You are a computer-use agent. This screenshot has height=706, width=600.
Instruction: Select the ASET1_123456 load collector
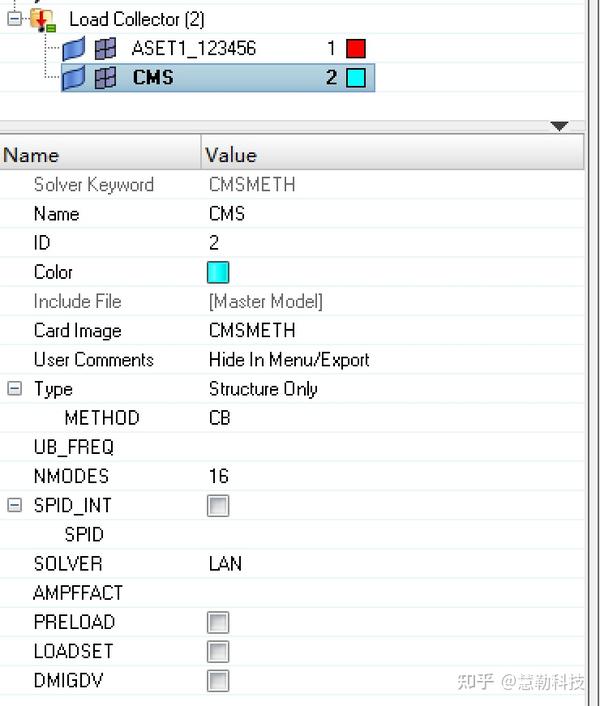(x=194, y=48)
